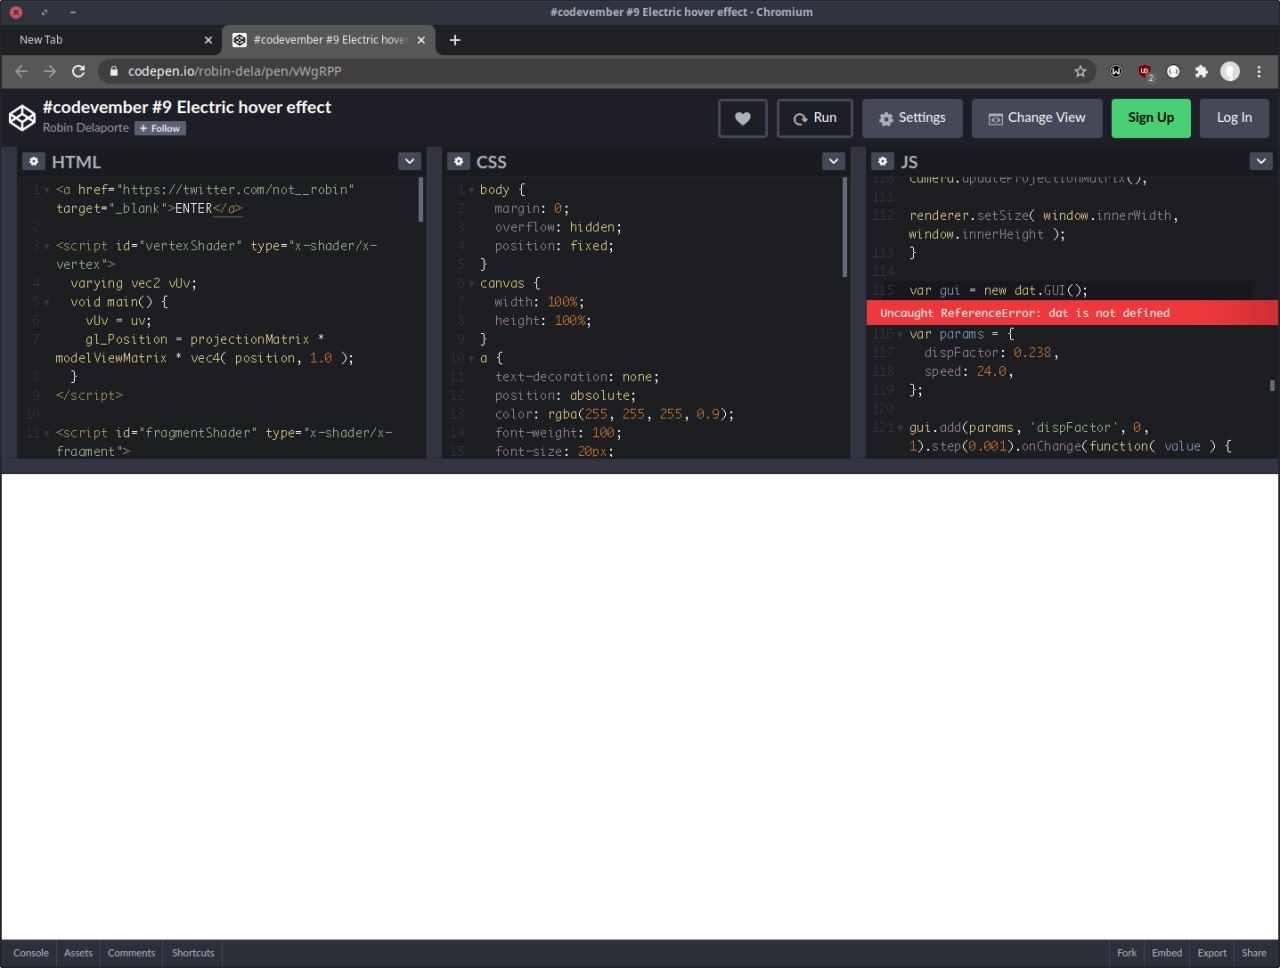This screenshot has width=1280, height=968.
Task: Click the HTML 'ENTER' link text
Action: point(194,209)
